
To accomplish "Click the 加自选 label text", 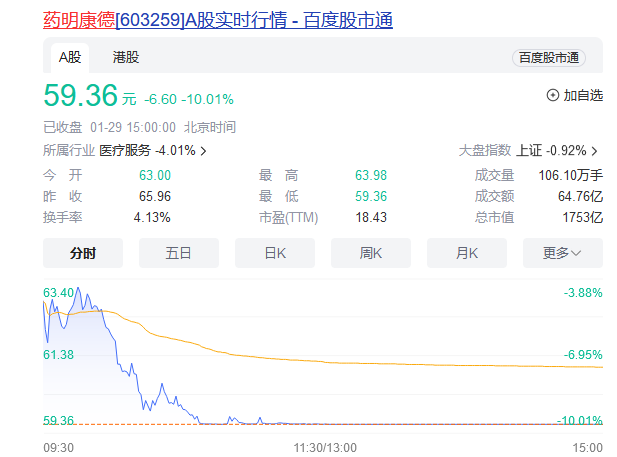I will [583, 95].
